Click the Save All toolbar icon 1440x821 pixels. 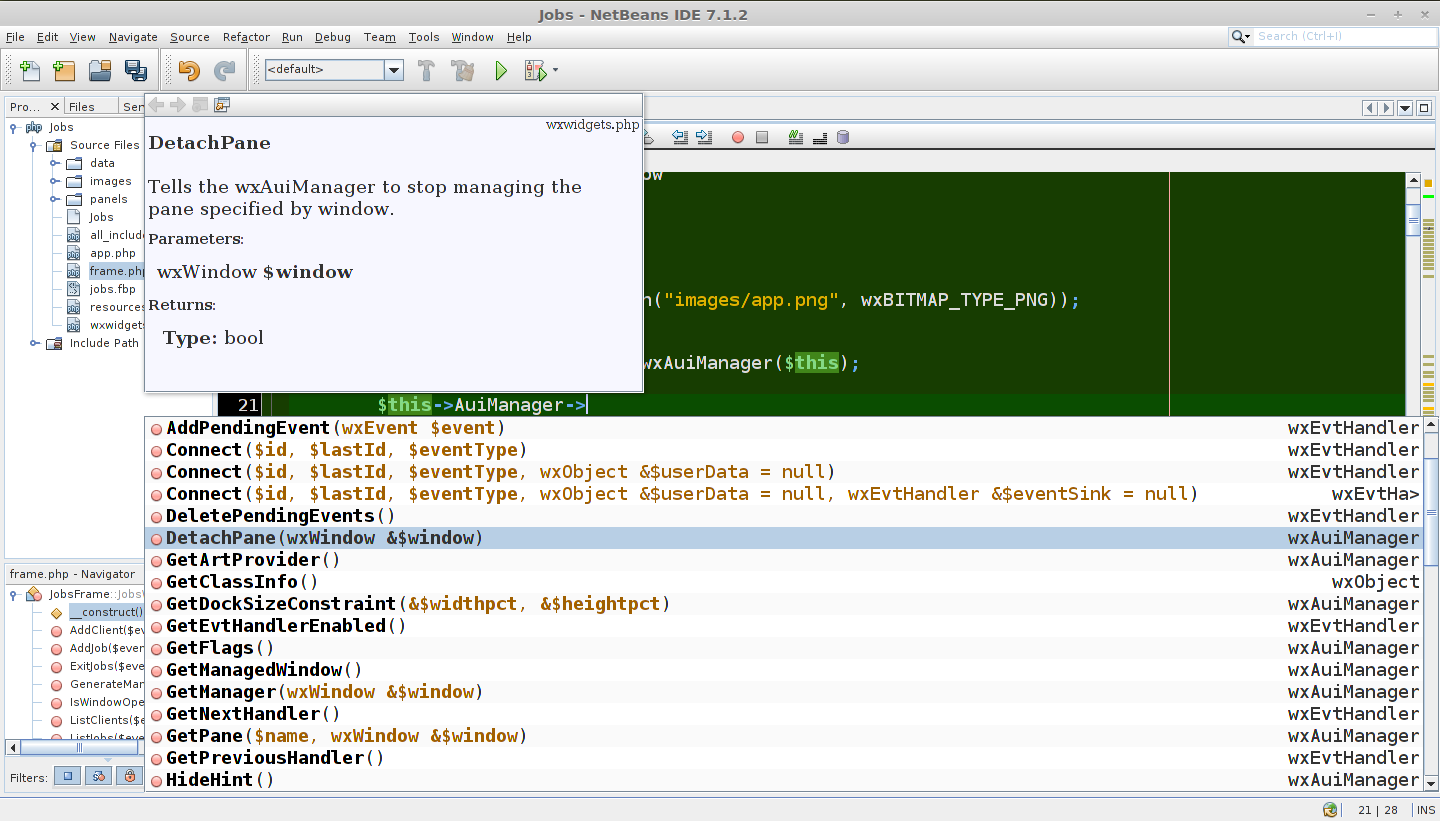point(135,70)
